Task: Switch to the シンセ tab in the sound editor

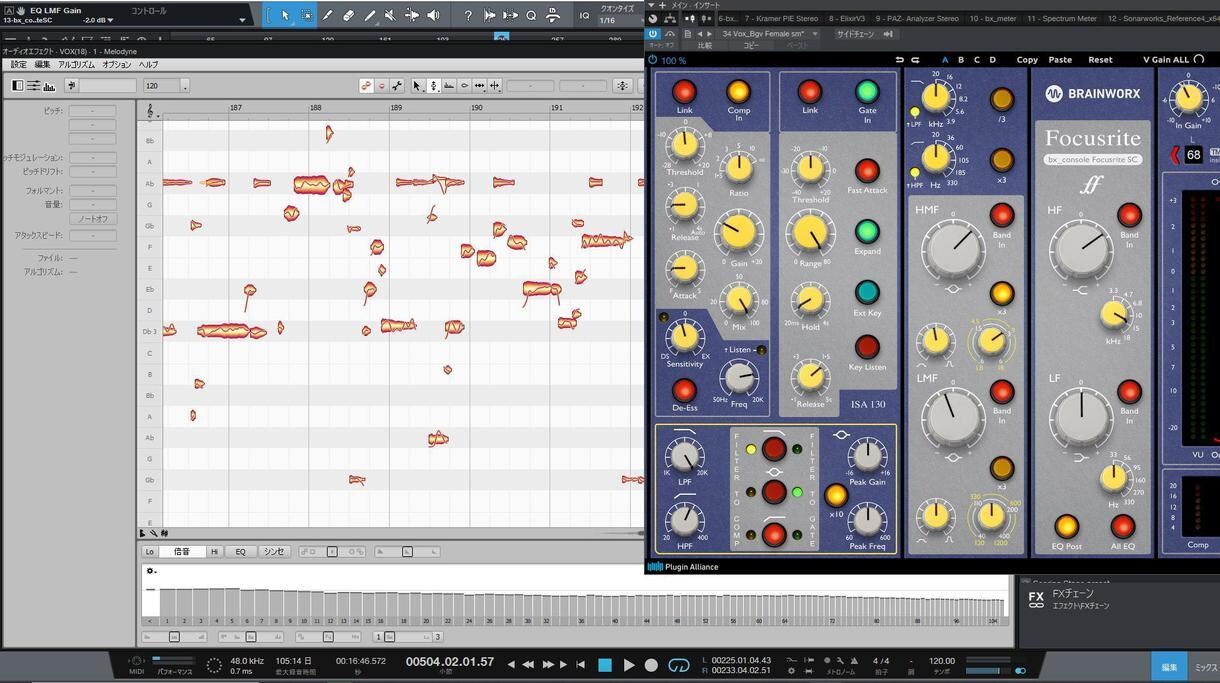Action: click(x=274, y=552)
